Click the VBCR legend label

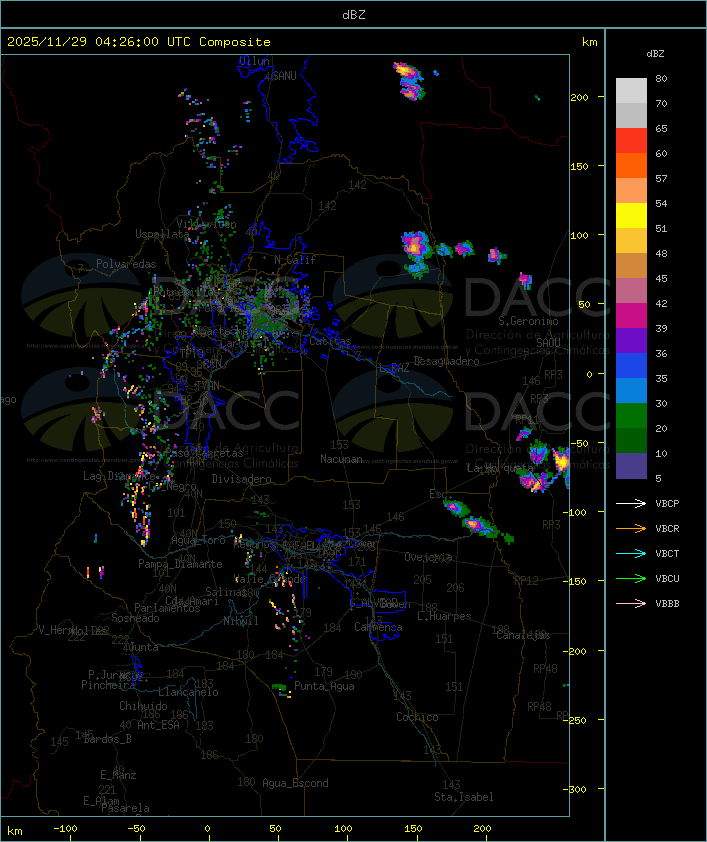coord(667,529)
